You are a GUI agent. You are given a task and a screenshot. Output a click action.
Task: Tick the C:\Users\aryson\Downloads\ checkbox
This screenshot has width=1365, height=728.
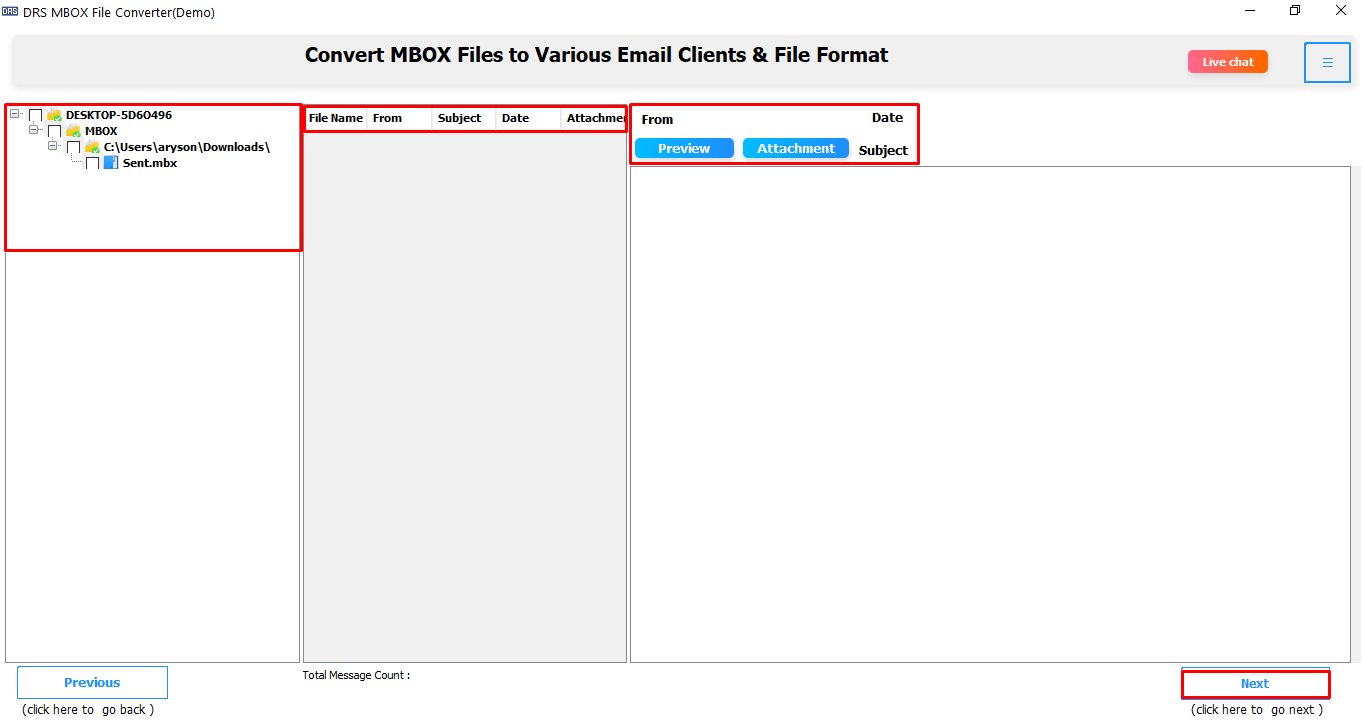74,148
